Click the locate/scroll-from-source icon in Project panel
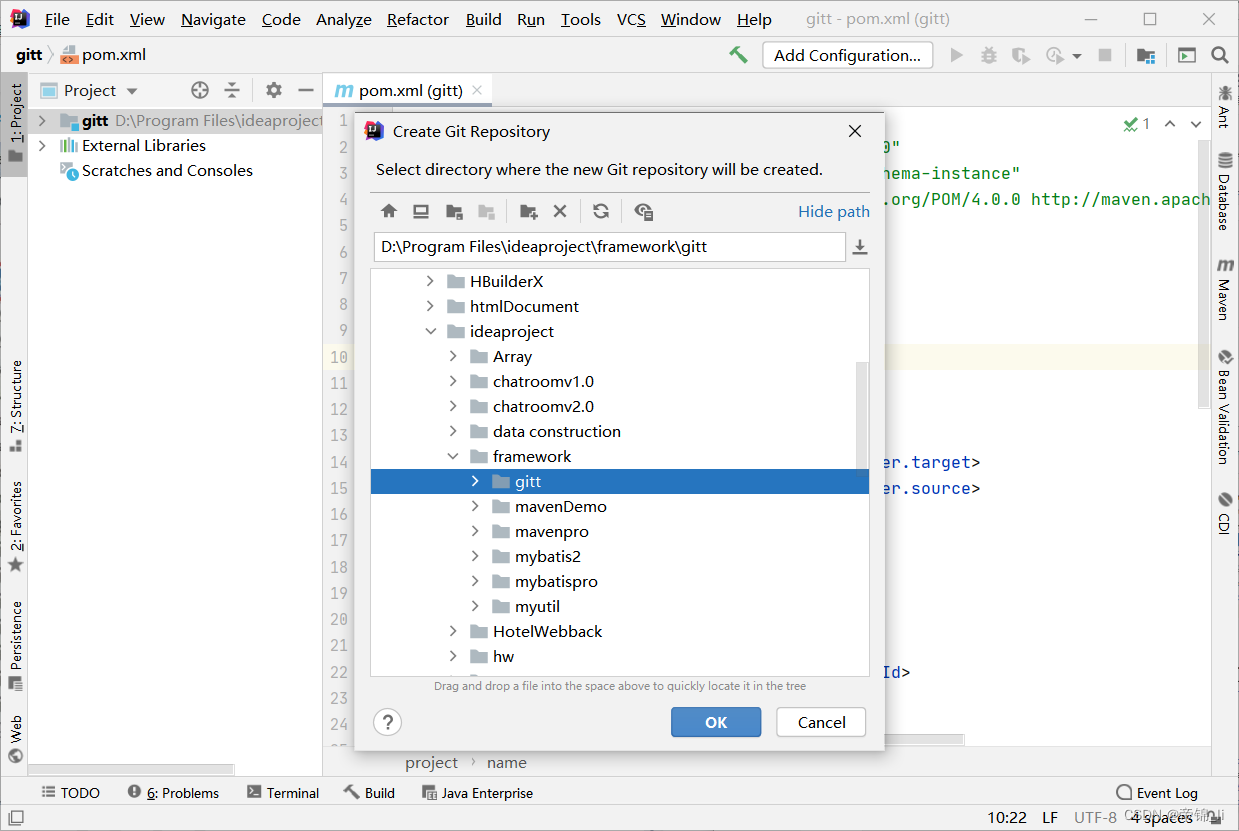The width and height of the screenshot is (1239, 831). click(x=200, y=90)
